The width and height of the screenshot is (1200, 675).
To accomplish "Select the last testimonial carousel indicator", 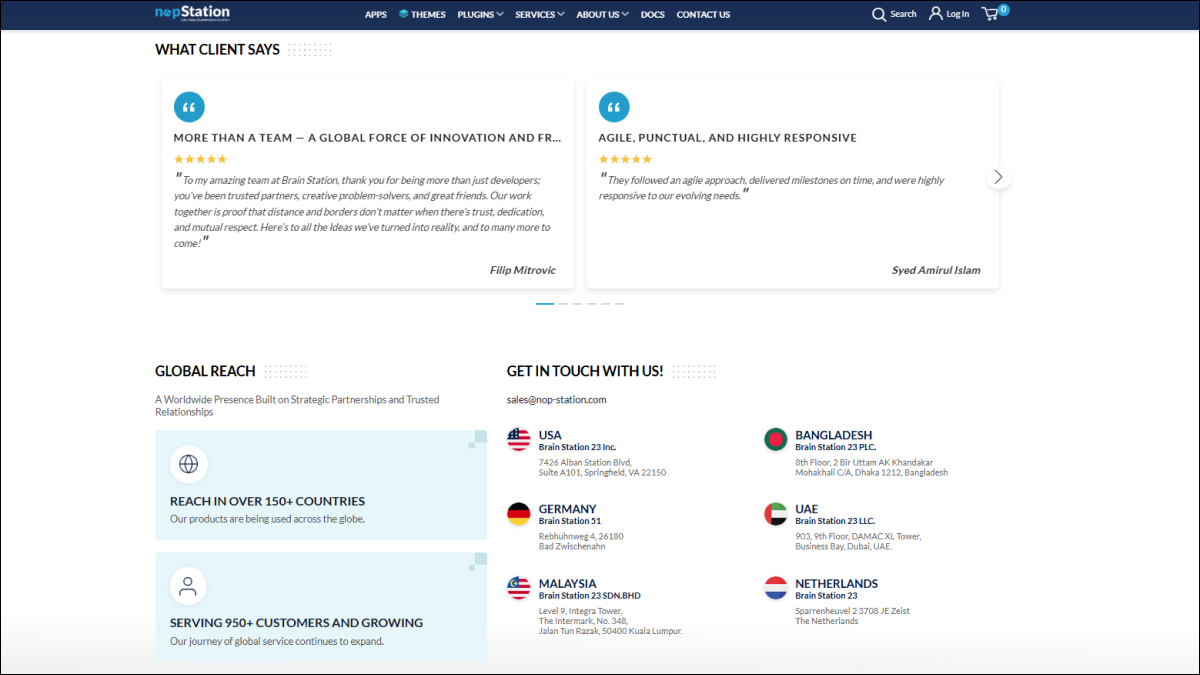I will click(x=619, y=303).
